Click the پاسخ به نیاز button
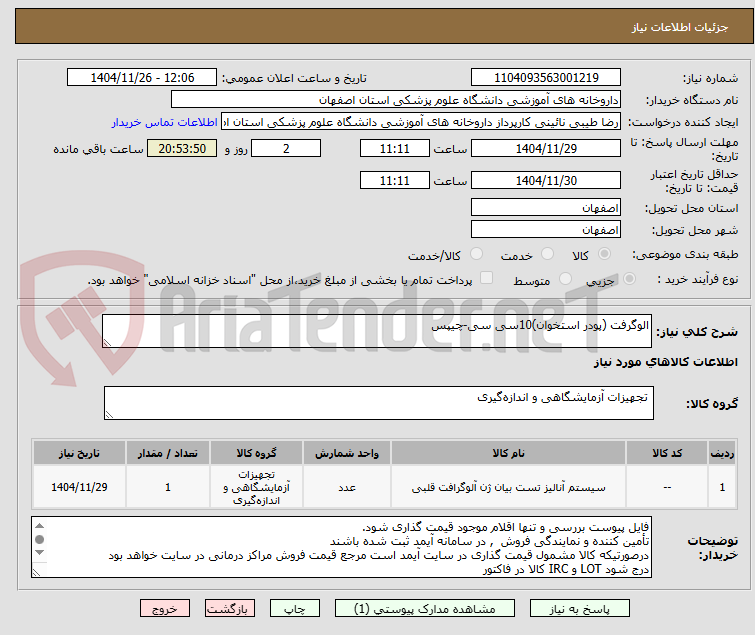The width and height of the screenshot is (755, 635). (580, 609)
